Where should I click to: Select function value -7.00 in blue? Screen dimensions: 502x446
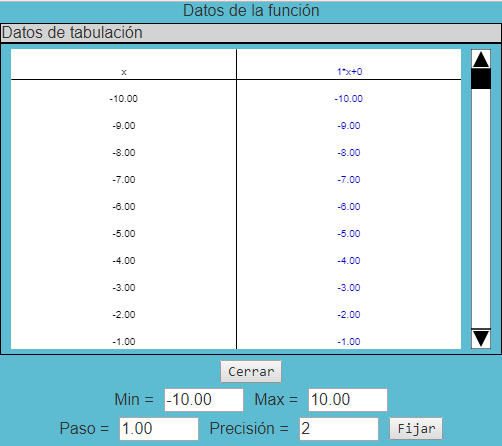tap(349, 180)
